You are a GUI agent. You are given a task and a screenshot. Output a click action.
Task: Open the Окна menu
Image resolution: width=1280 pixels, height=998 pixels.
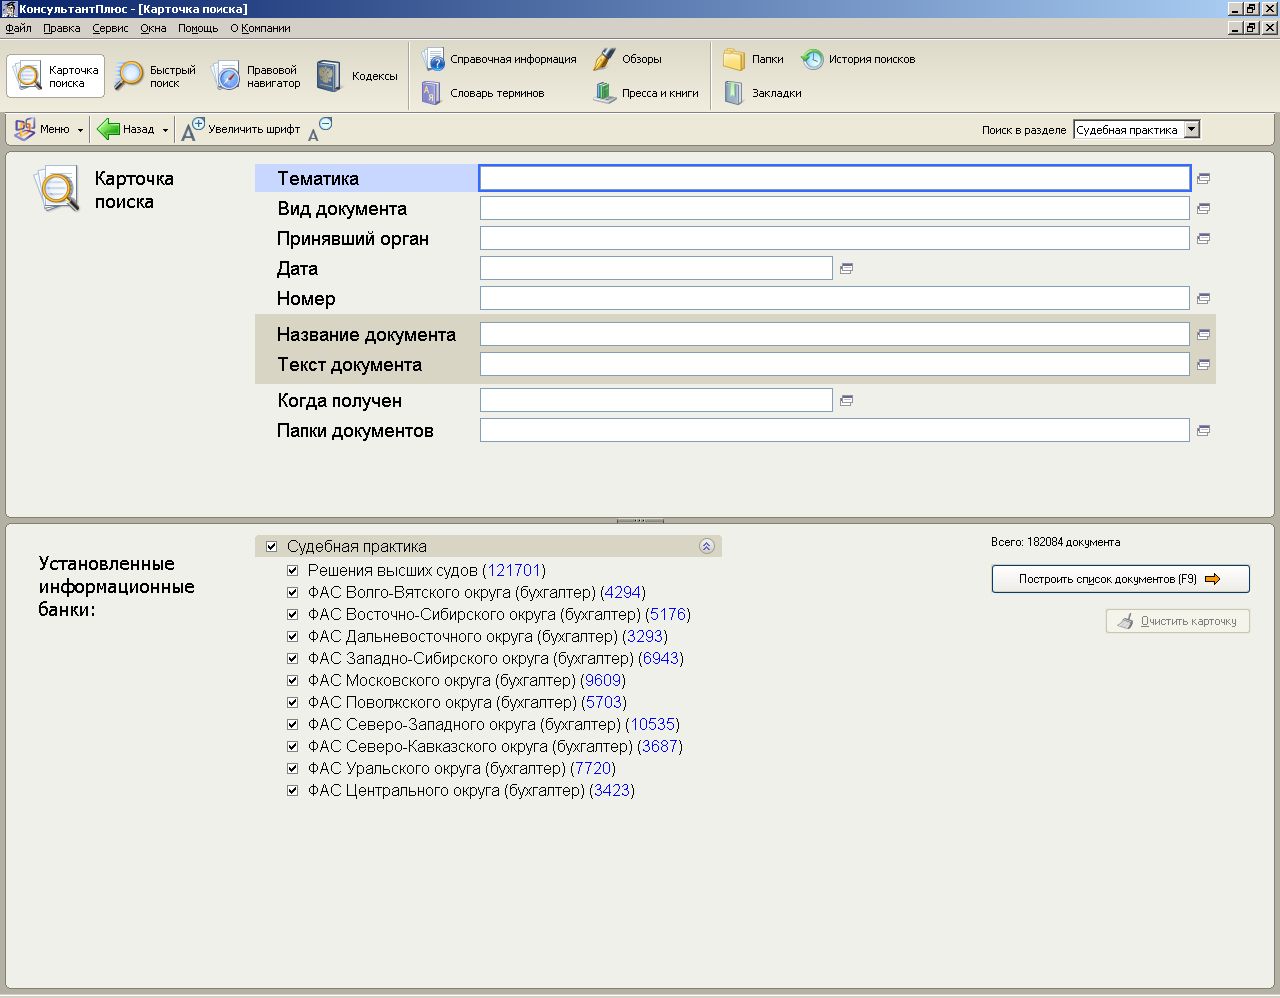click(x=153, y=28)
